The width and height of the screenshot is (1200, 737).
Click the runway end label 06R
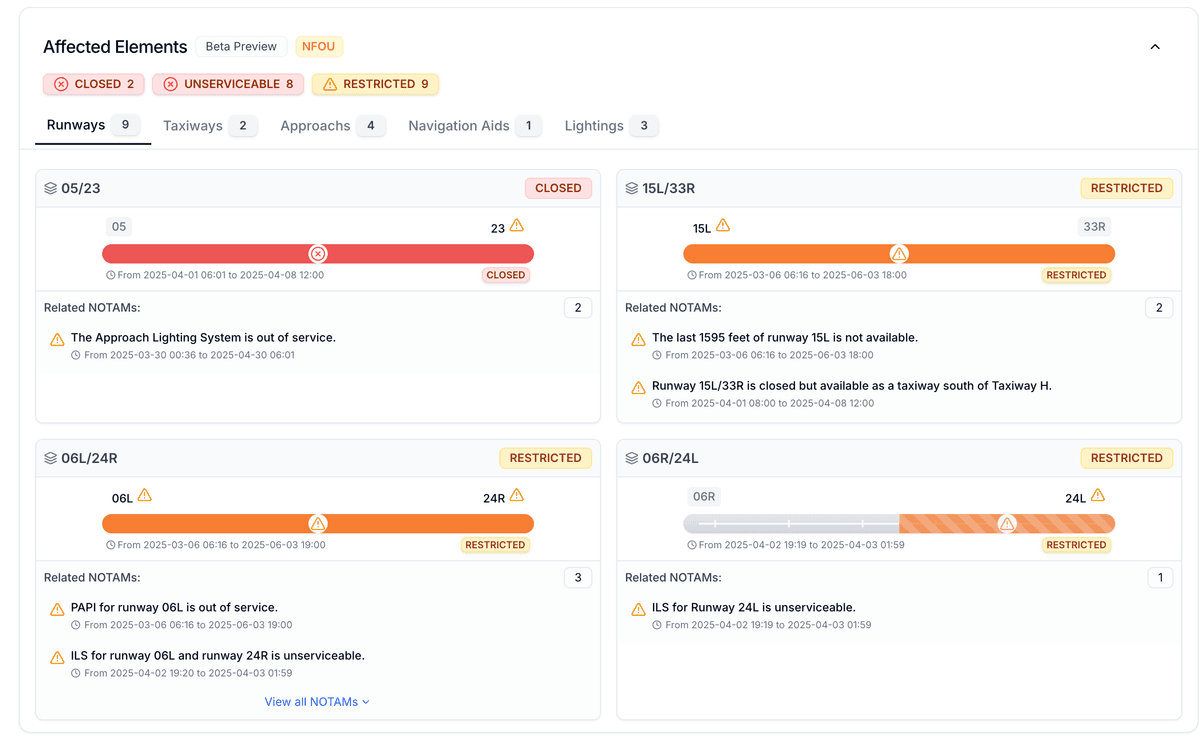[x=704, y=497]
